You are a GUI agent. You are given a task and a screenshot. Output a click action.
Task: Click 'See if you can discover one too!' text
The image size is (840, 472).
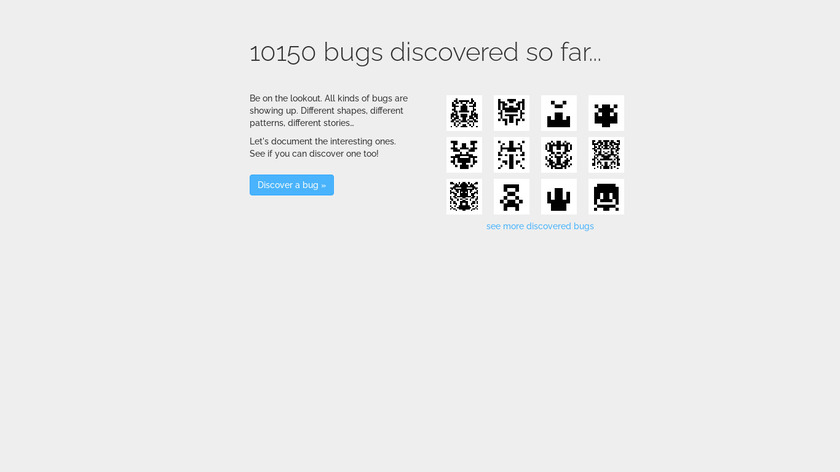click(314, 154)
